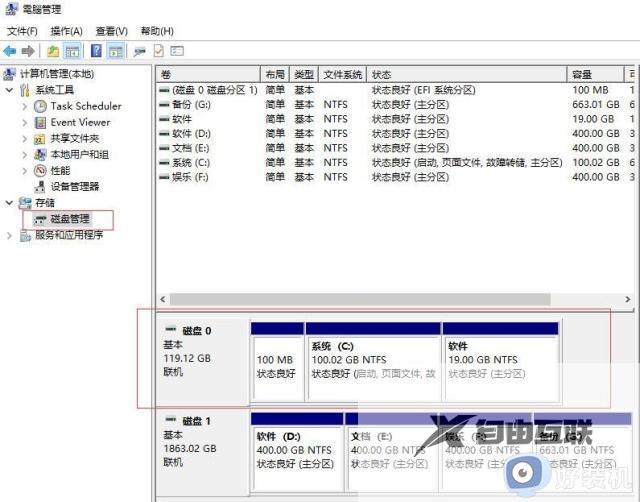Select the 软件 (D:) volume row

[395, 134]
